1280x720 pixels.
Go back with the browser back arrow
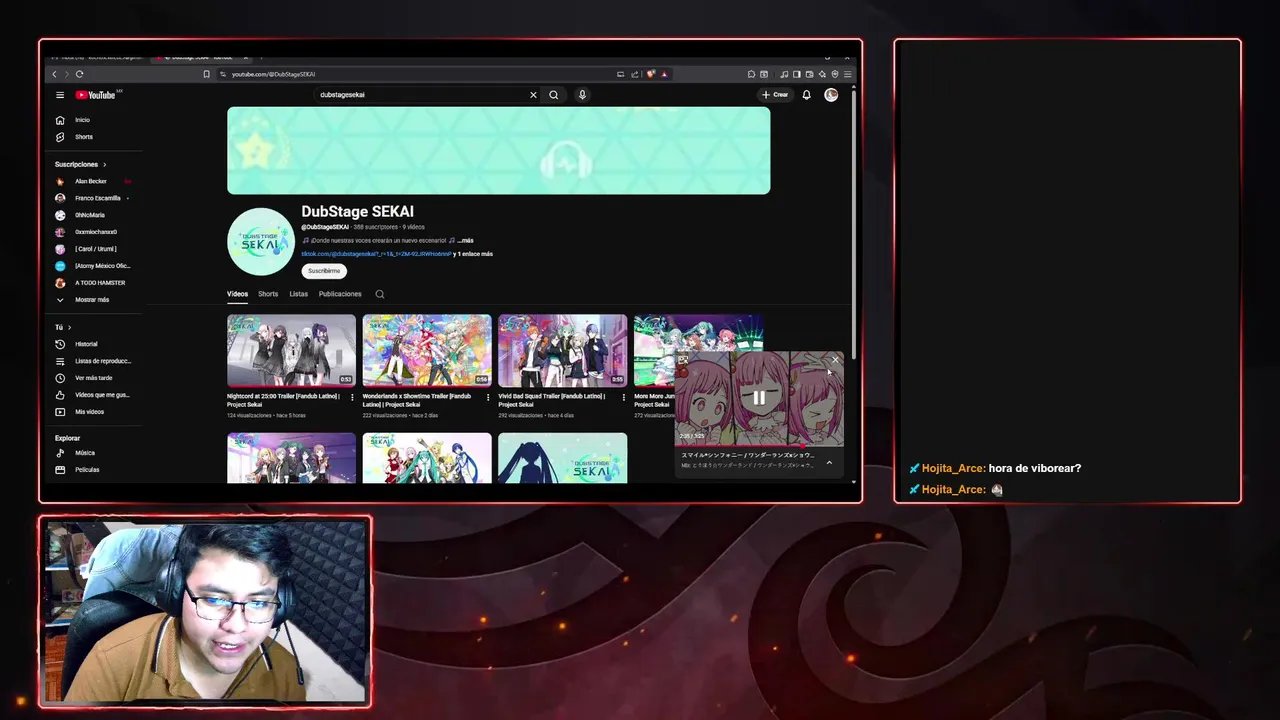point(55,74)
